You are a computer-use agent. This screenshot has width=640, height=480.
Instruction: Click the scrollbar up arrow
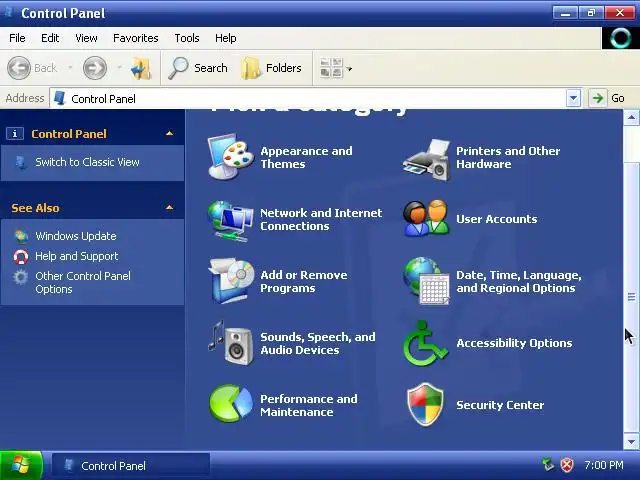[631, 118]
